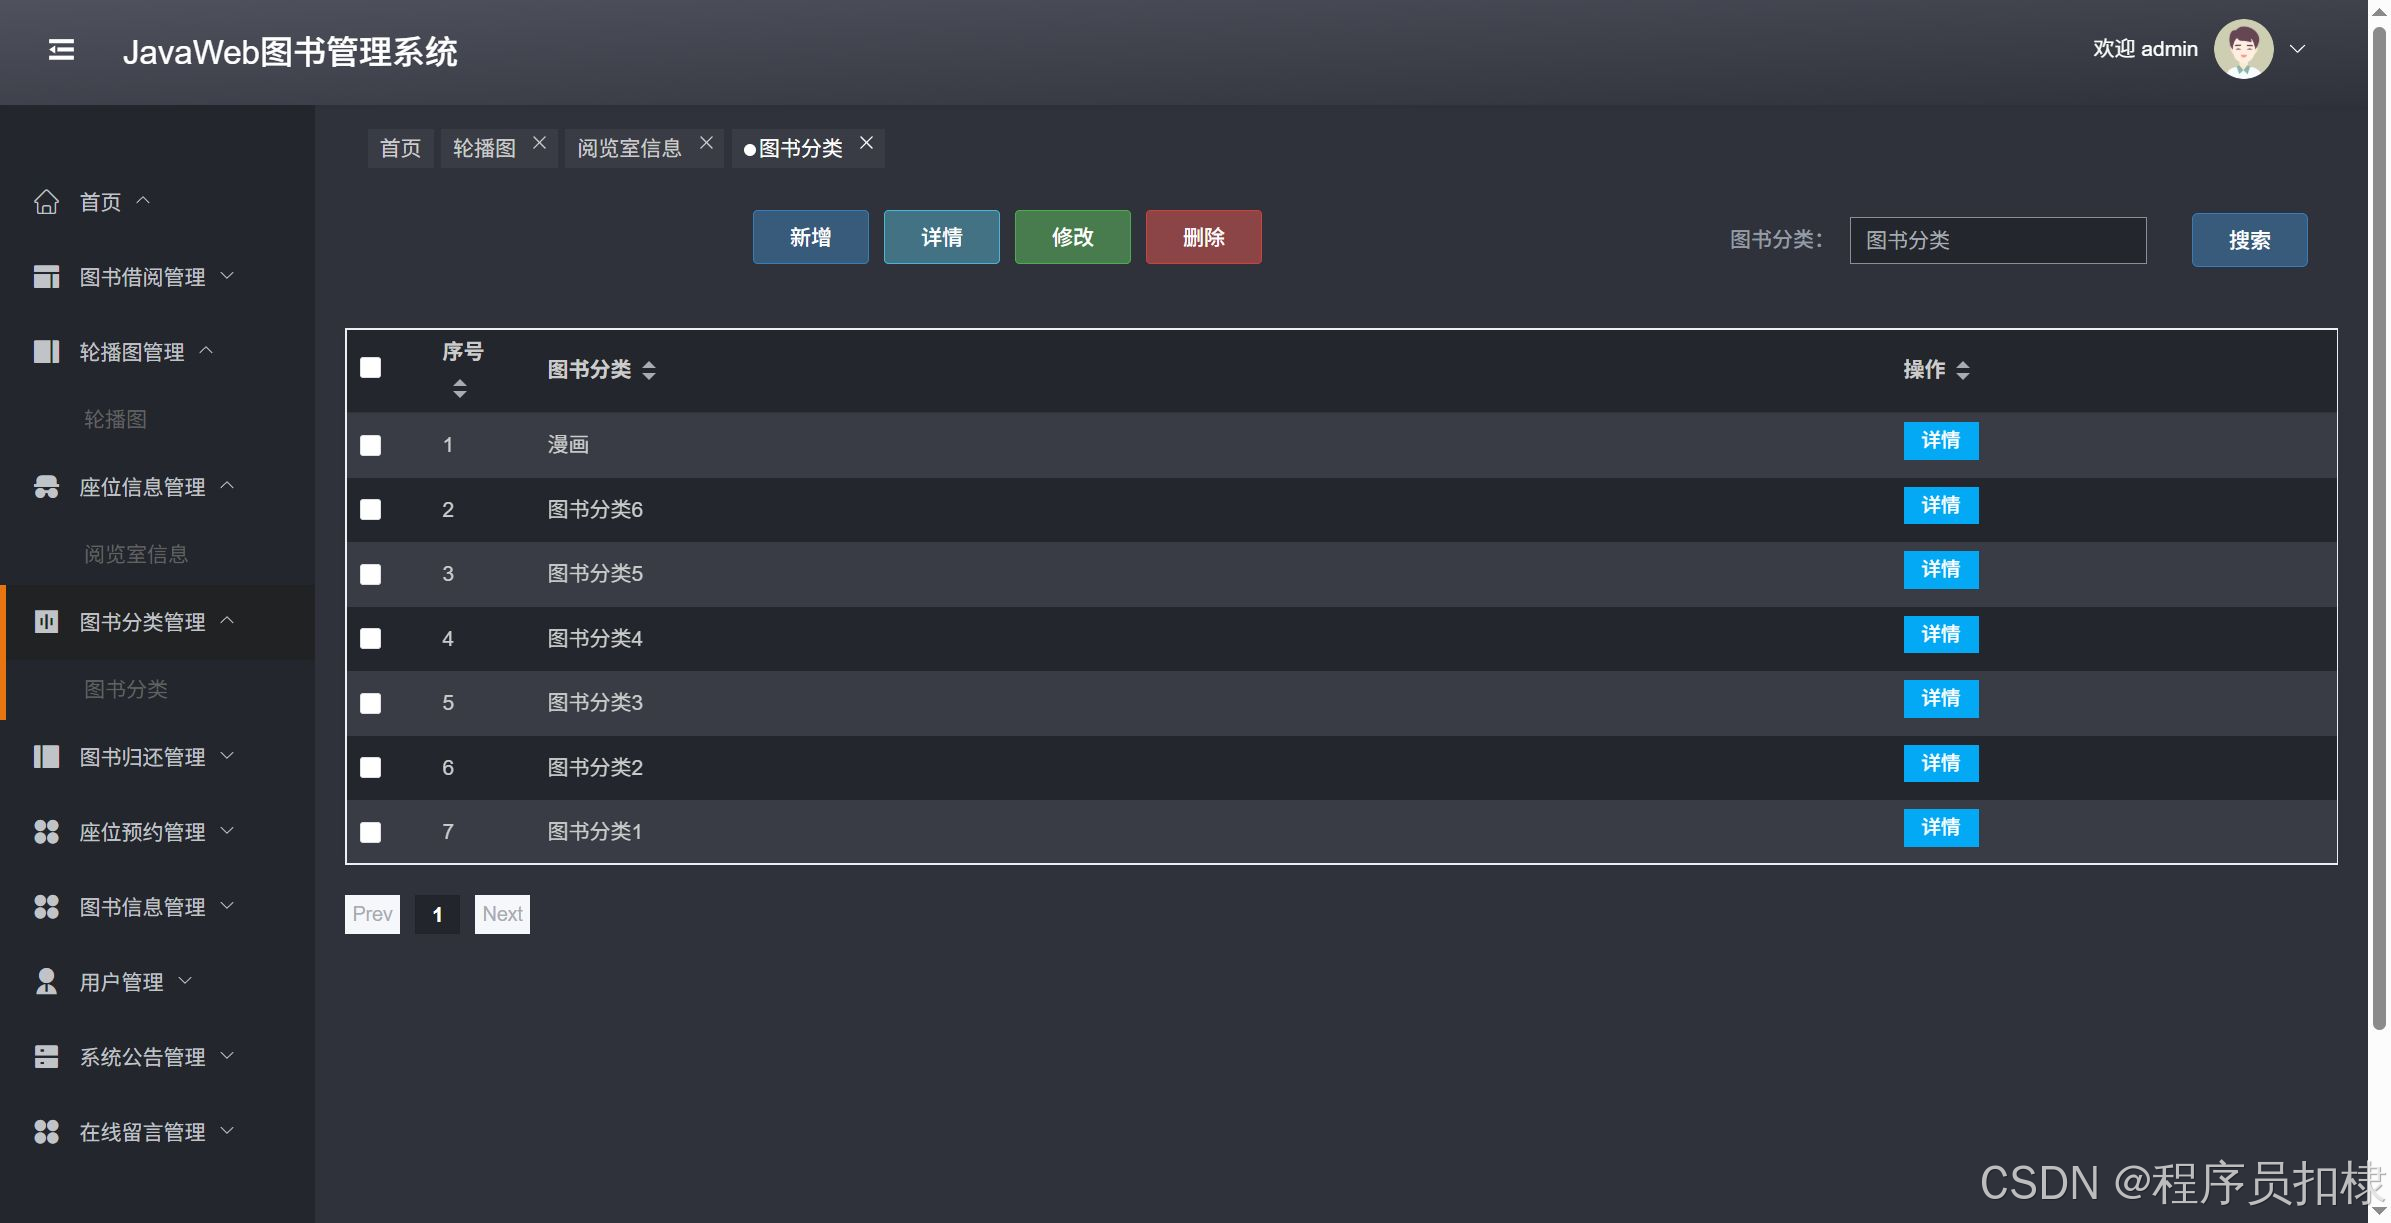
Task: Expand the 在线留言管理 menu
Action: 142,1132
